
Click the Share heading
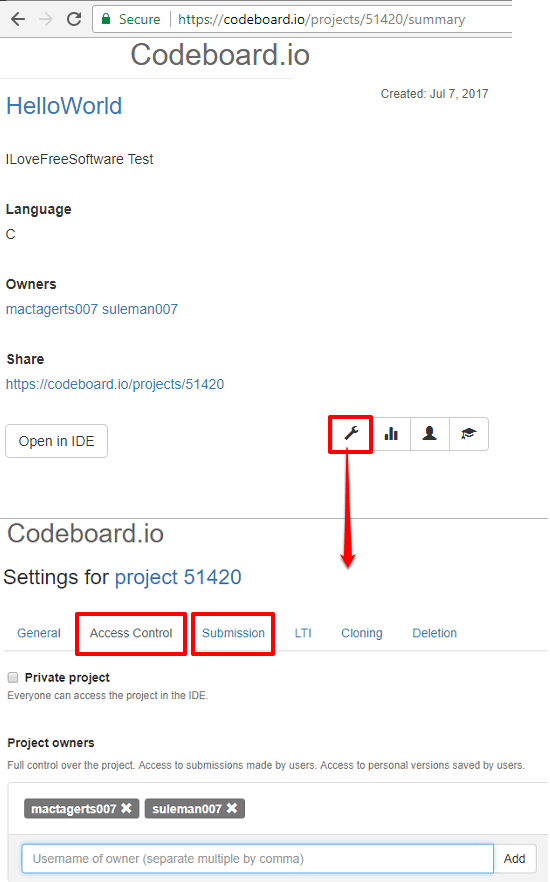[x=25, y=359]
